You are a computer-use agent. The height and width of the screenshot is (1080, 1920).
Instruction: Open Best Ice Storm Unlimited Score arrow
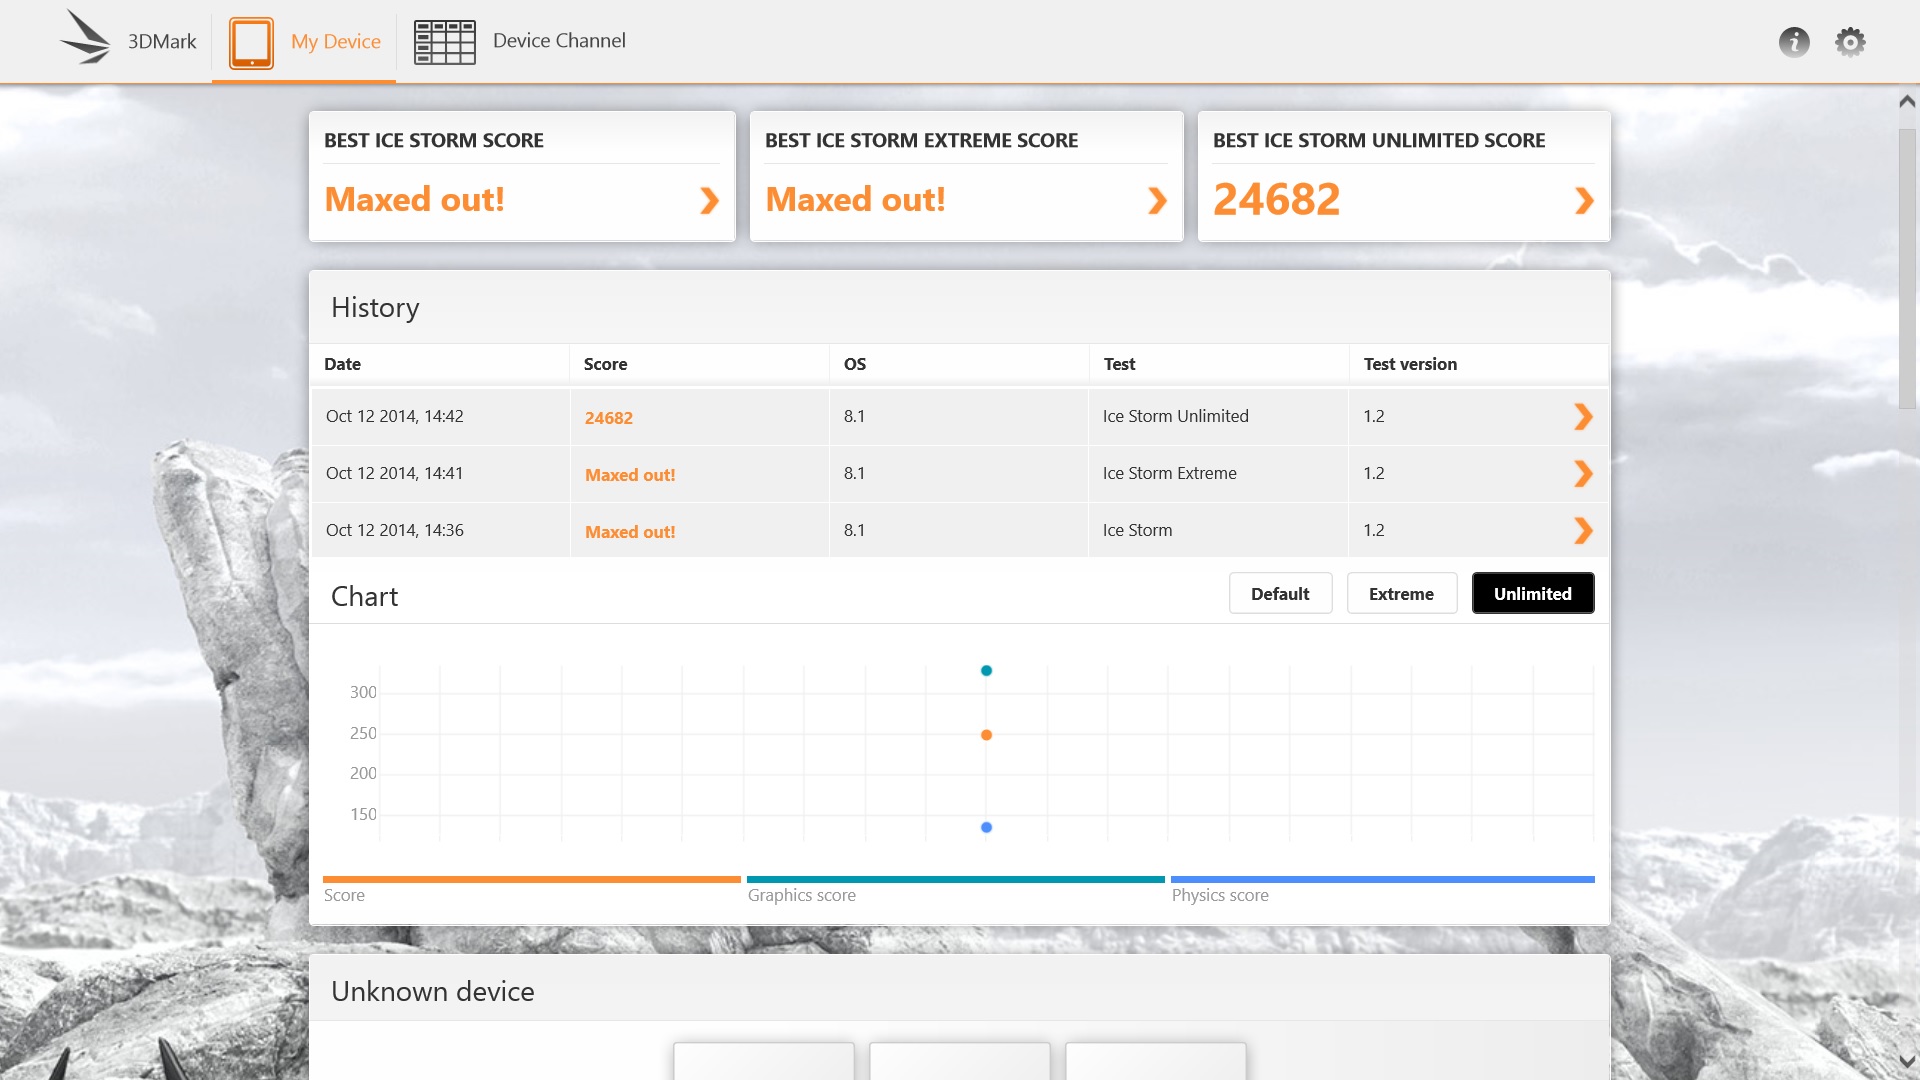click(1584, 201)
